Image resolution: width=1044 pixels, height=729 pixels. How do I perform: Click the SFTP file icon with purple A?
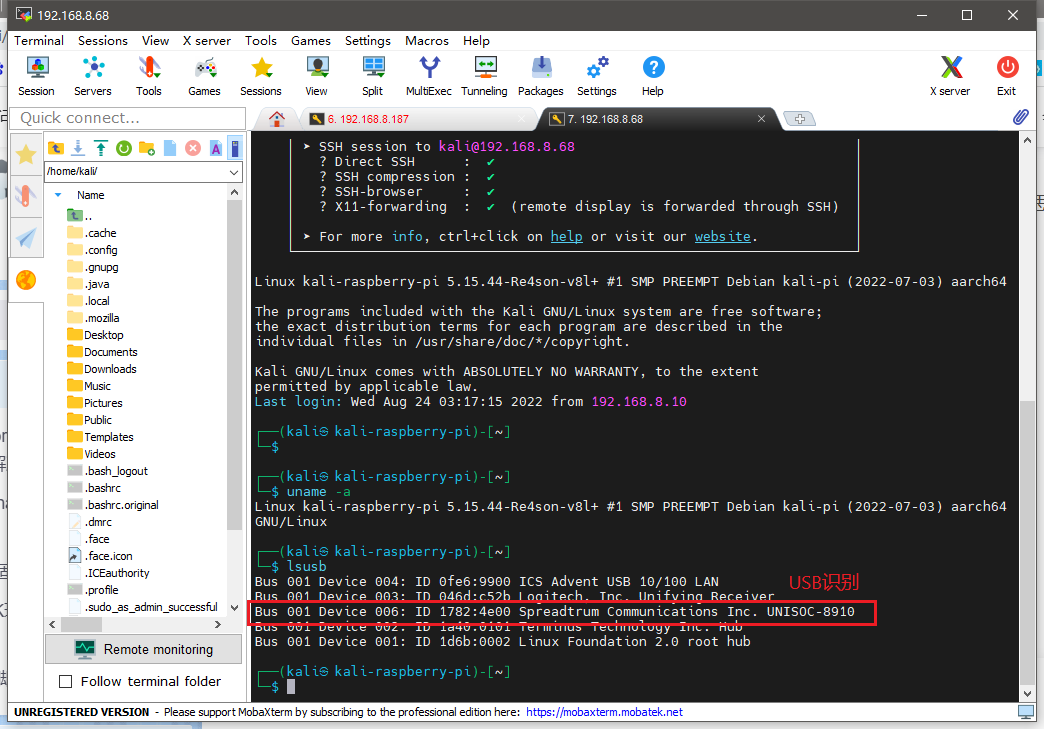point(216,148)
